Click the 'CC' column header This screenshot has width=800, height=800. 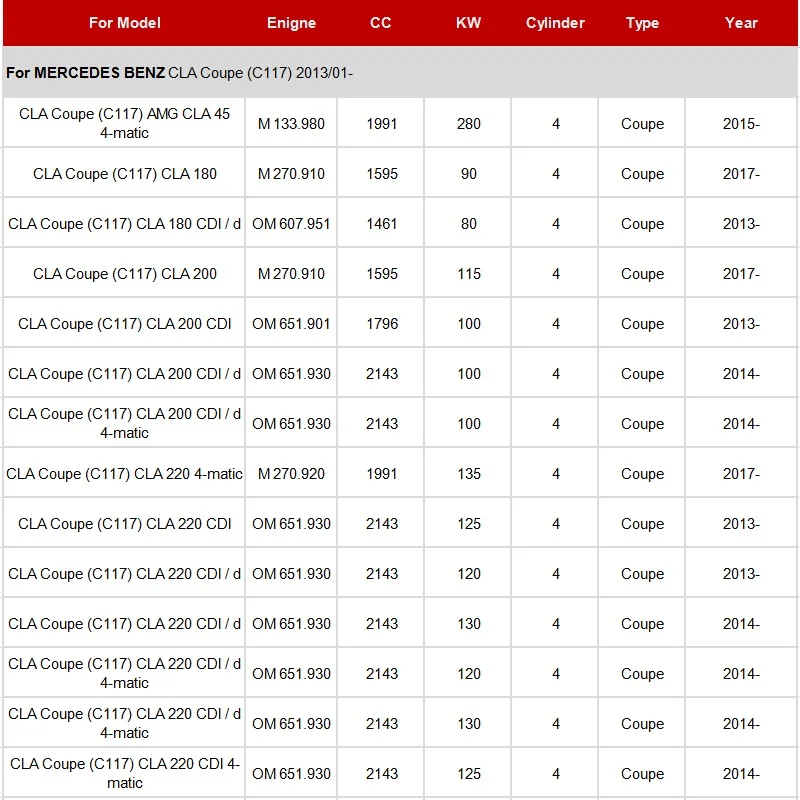point(381,23)
